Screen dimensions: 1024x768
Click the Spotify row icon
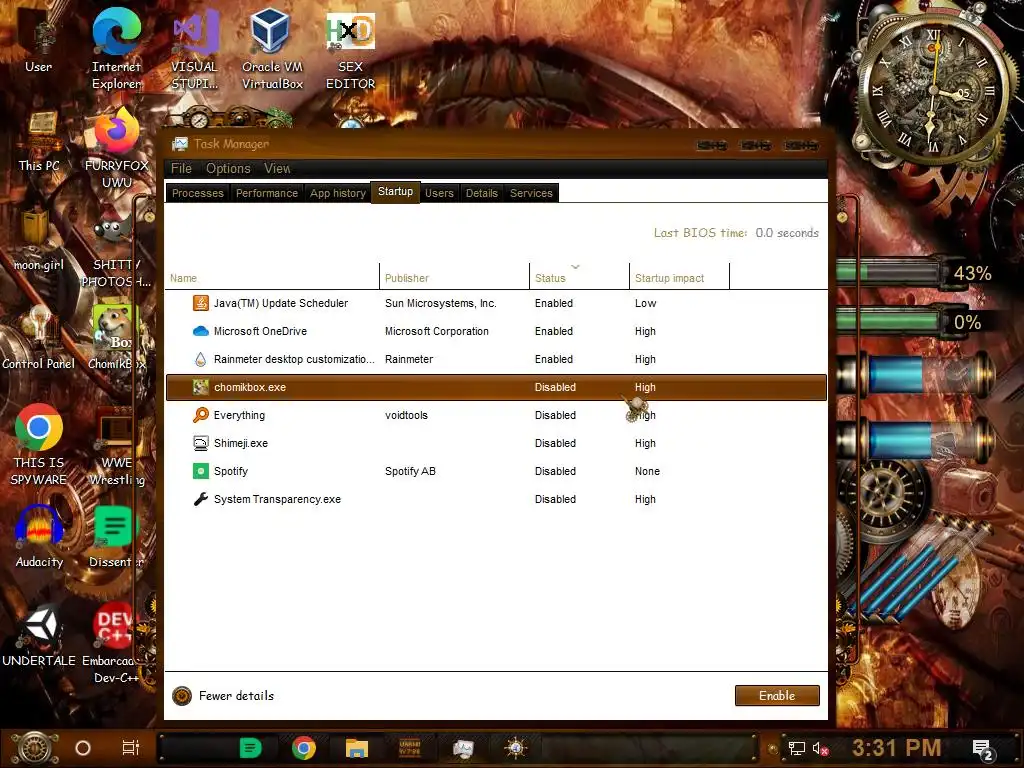point(200,471)
